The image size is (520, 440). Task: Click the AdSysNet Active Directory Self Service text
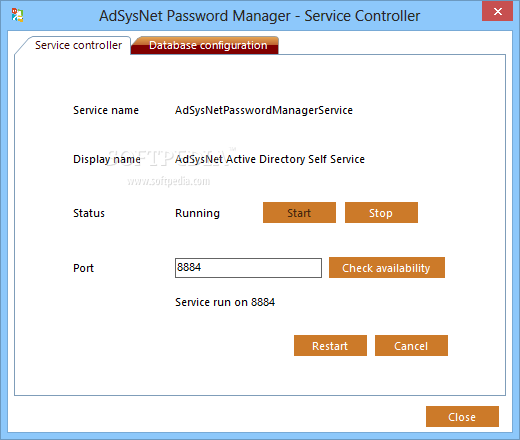tap(270, 159)
